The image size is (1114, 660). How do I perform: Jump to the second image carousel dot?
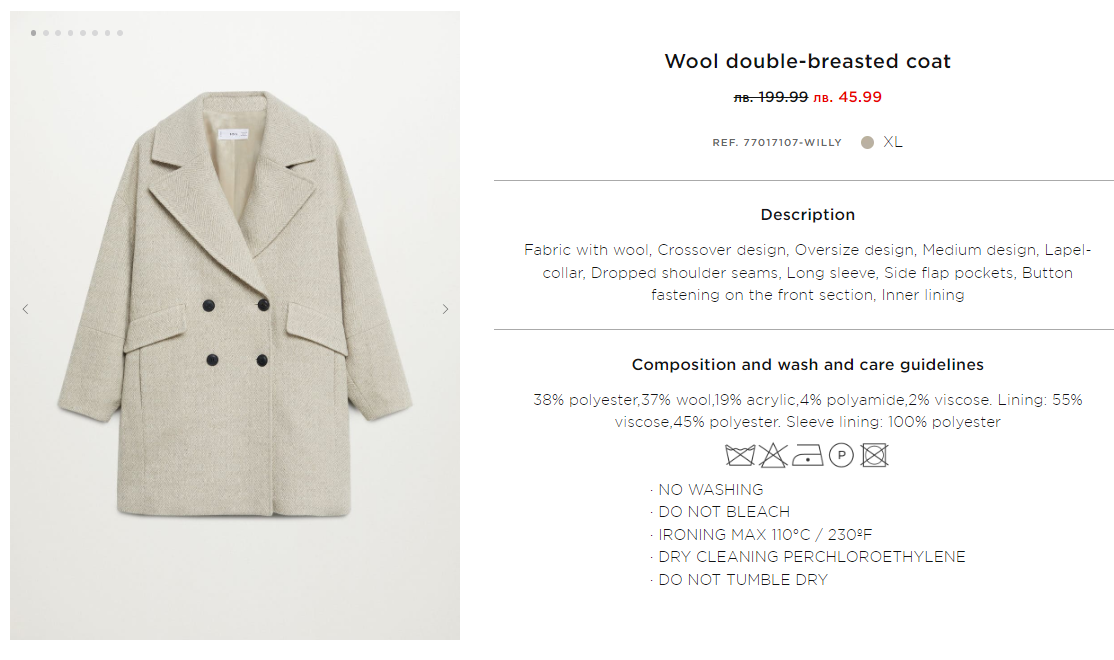click(x=46, y=33)
